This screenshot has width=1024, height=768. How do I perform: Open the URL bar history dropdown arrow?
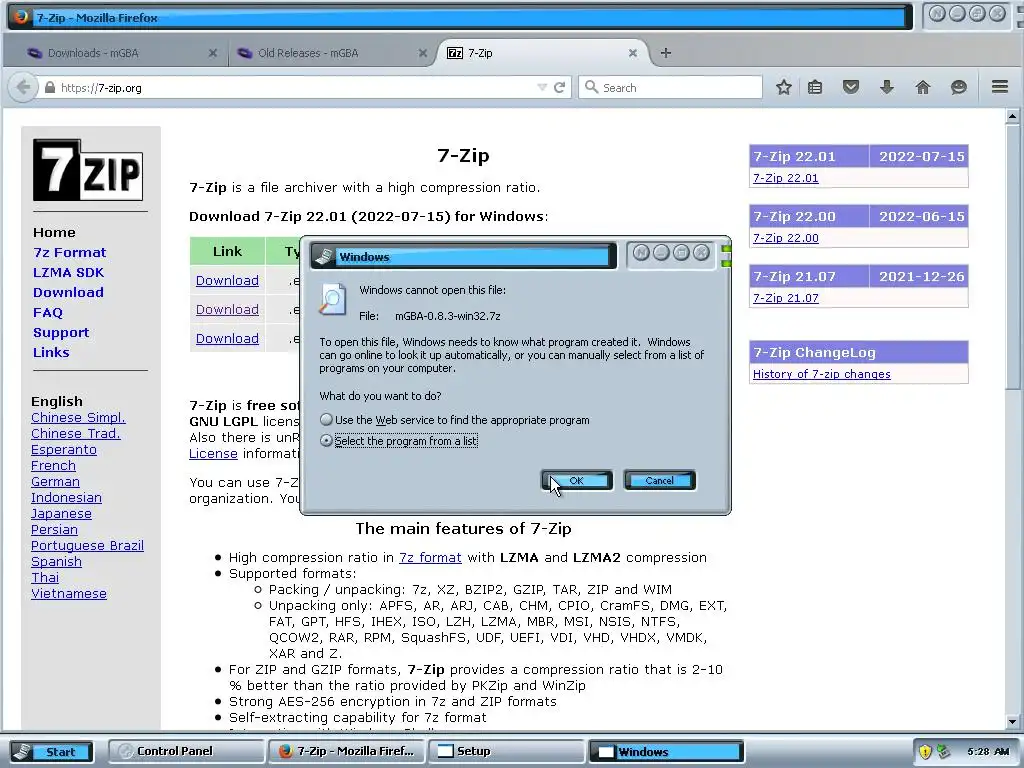[x=541, y=88]
